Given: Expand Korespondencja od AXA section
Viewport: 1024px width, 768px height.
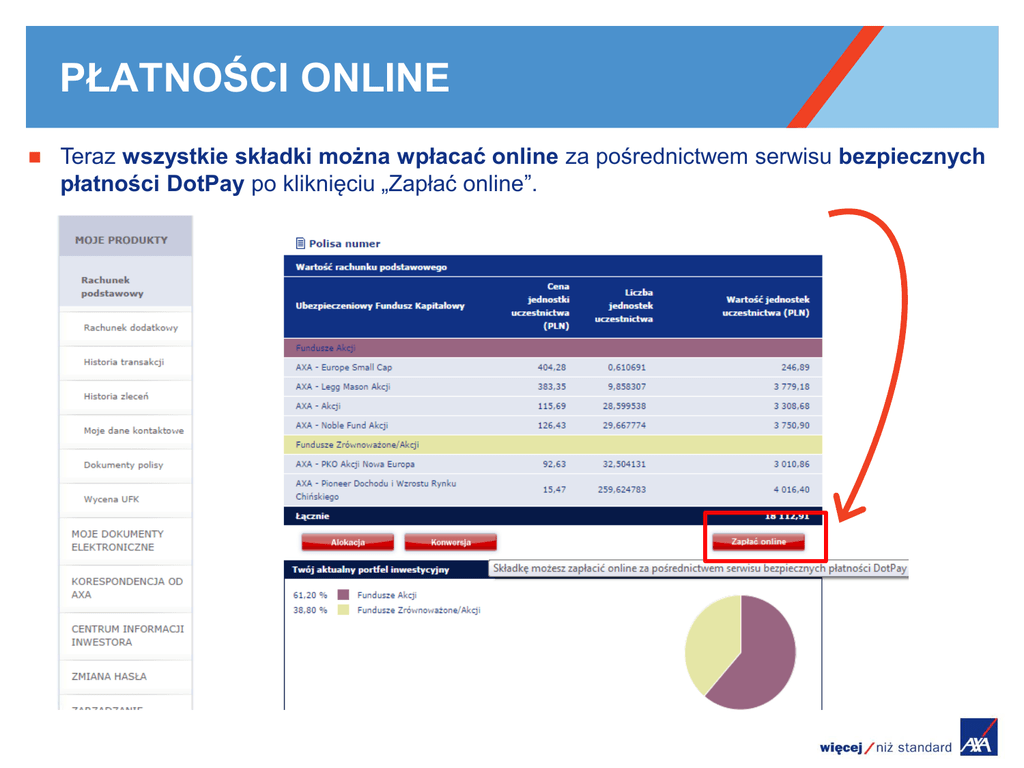Looking at the screenshot, I should [127, 588].
